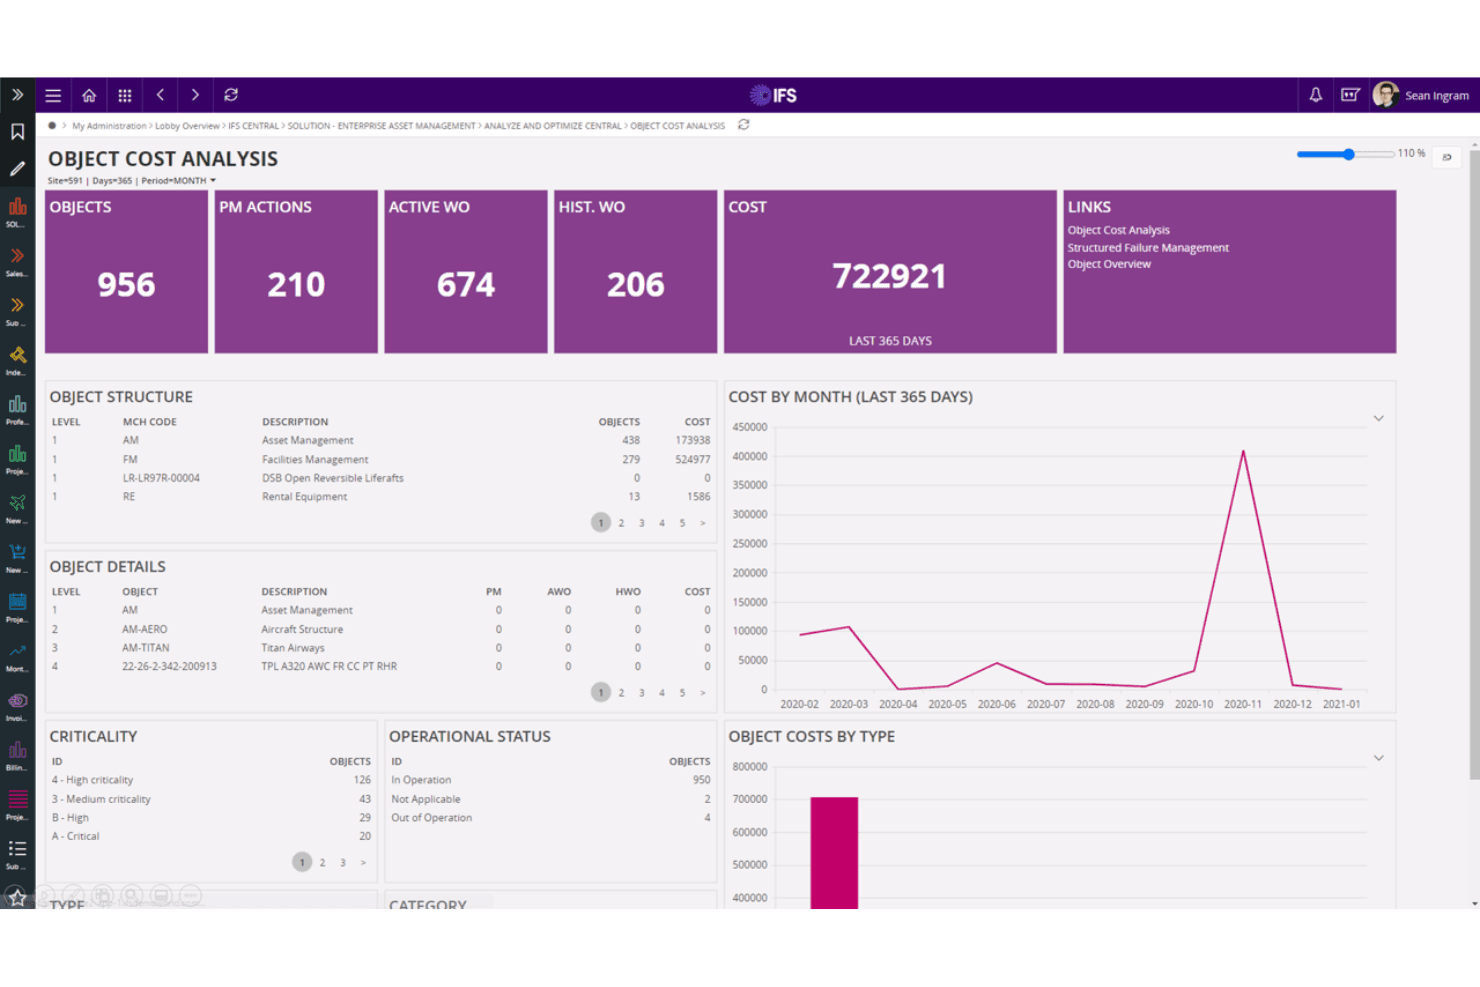The width and height of the screenshot is (1480, 987).
Task: Open the gavel Inde sidebar shortcut
Action: pos(17,359)
